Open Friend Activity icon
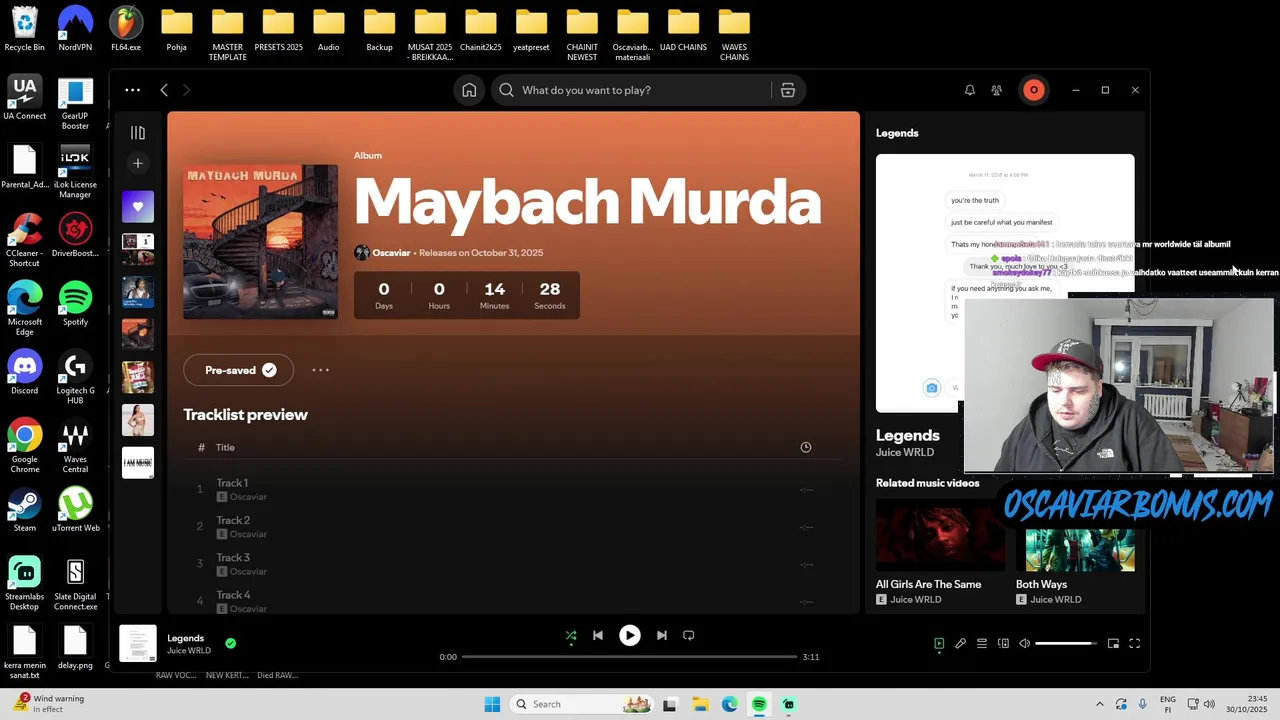 pyautogui.click(x=996, y=90)
